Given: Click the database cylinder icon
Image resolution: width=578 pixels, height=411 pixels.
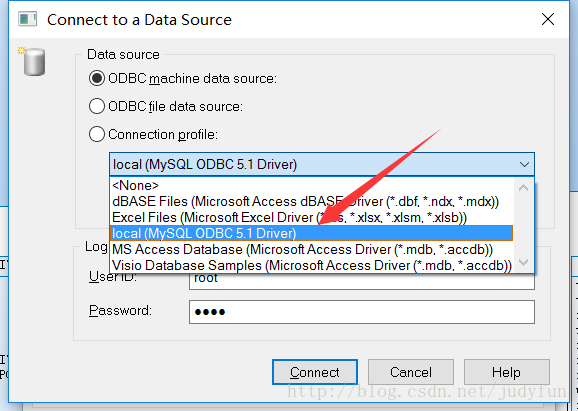Looking at the screenshot, I should tap(32, 61).
